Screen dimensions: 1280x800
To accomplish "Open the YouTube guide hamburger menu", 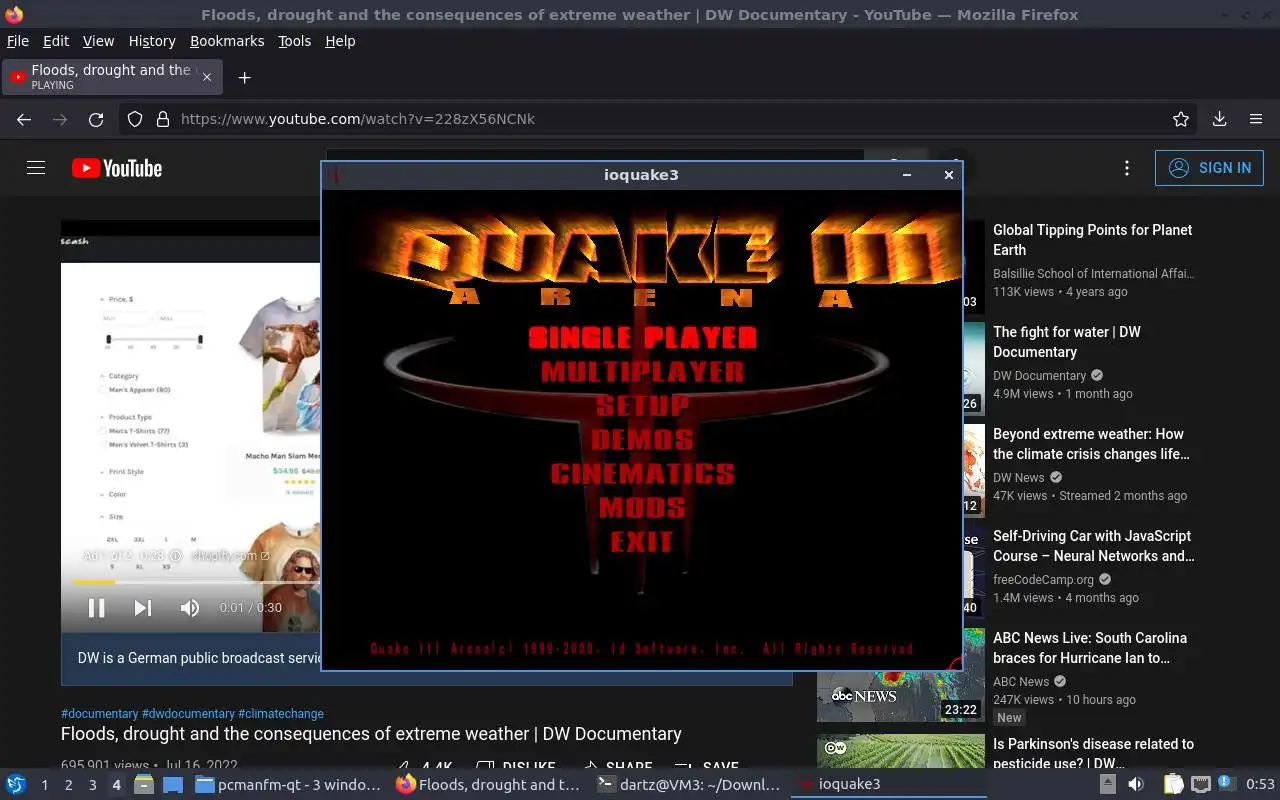I will click(36, 168).
